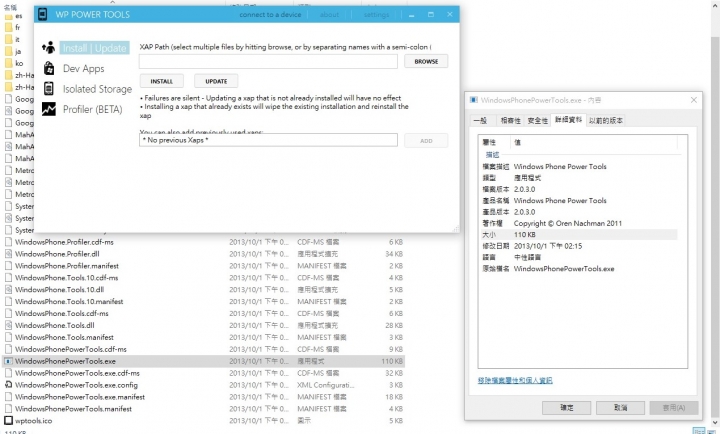Select the 大小 110 KB property row

click(578, 235)
